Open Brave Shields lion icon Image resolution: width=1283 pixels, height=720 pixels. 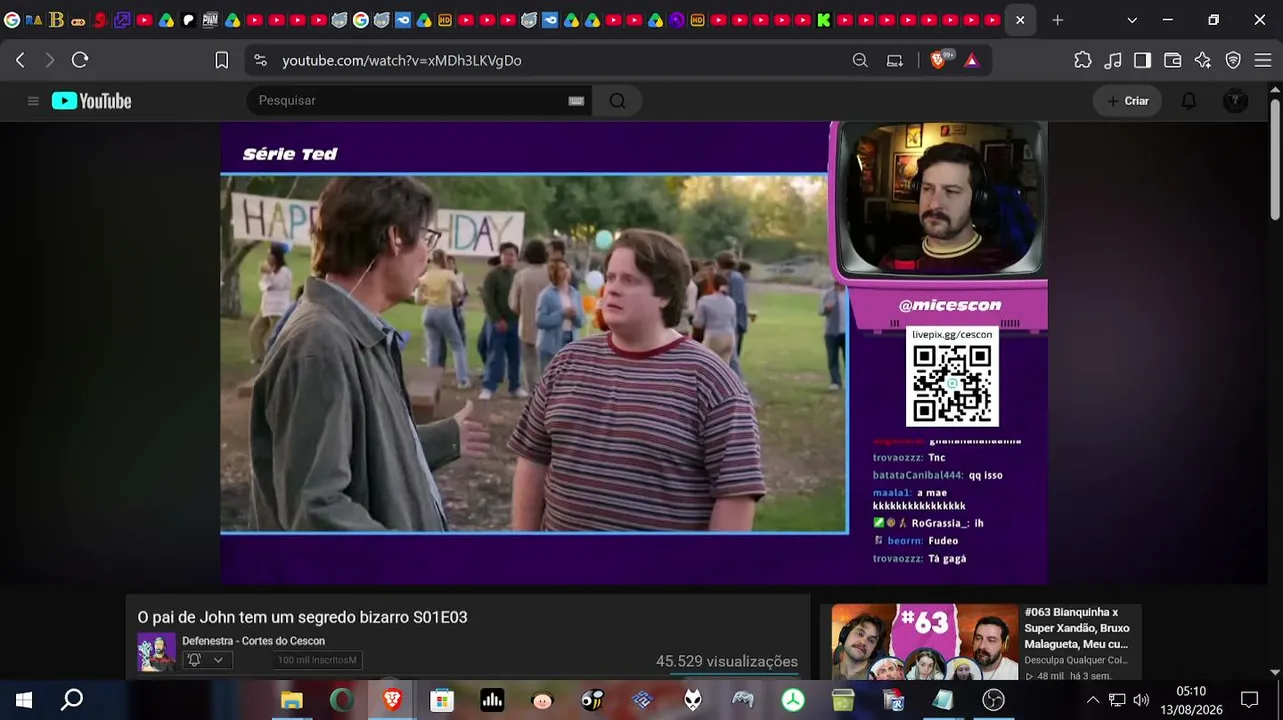click(x=938, y=60)
